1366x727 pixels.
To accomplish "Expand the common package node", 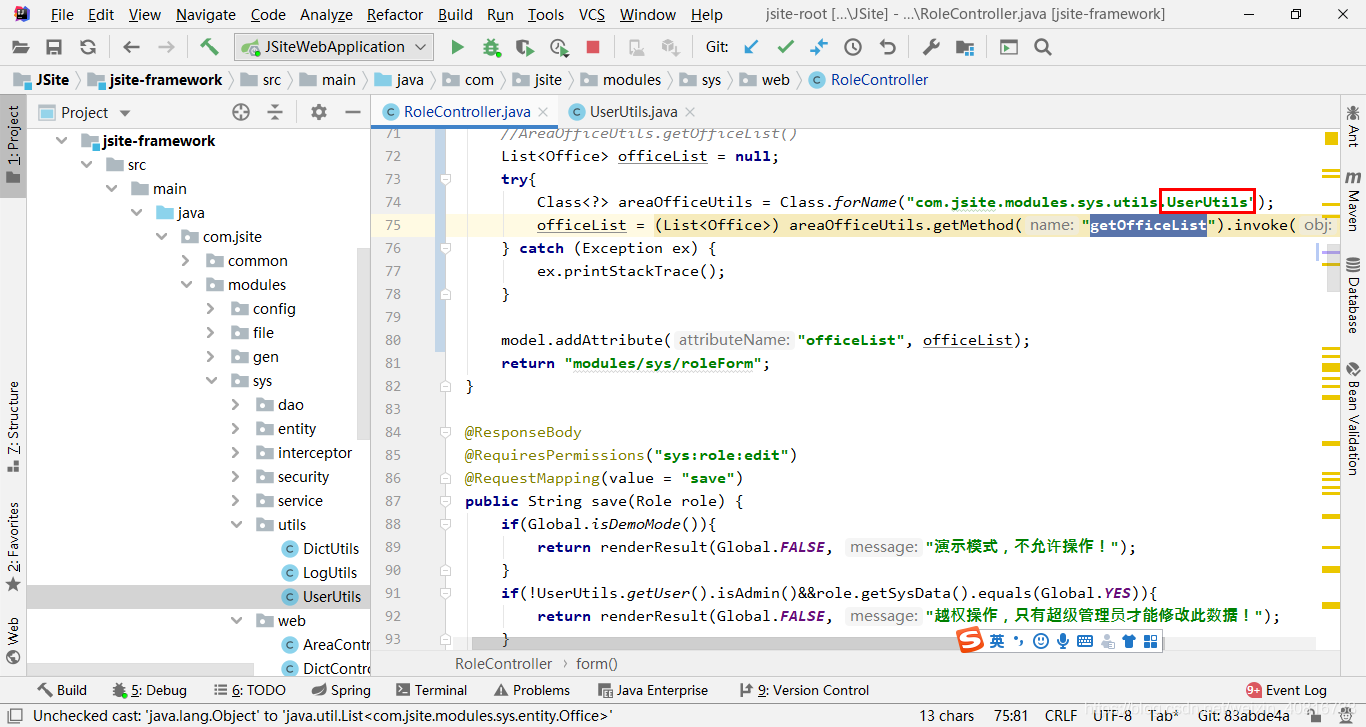I will click(186, 260).
